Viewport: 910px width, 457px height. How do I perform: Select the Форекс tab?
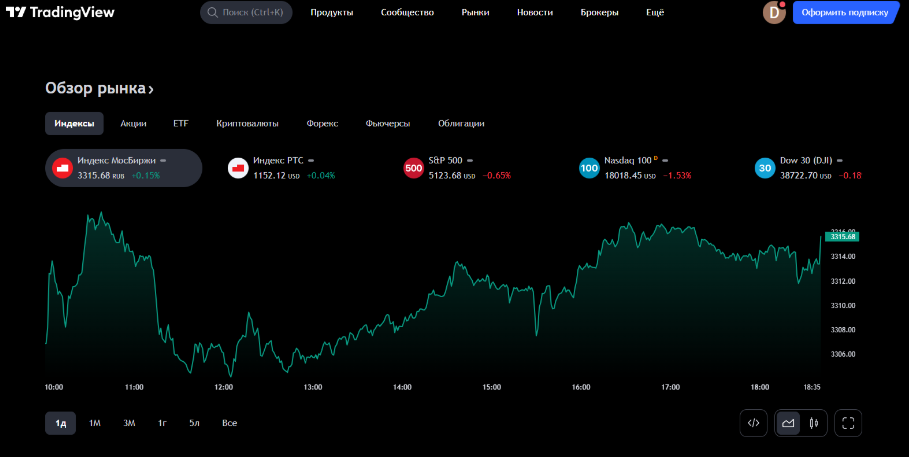click(x=323, y=123)
